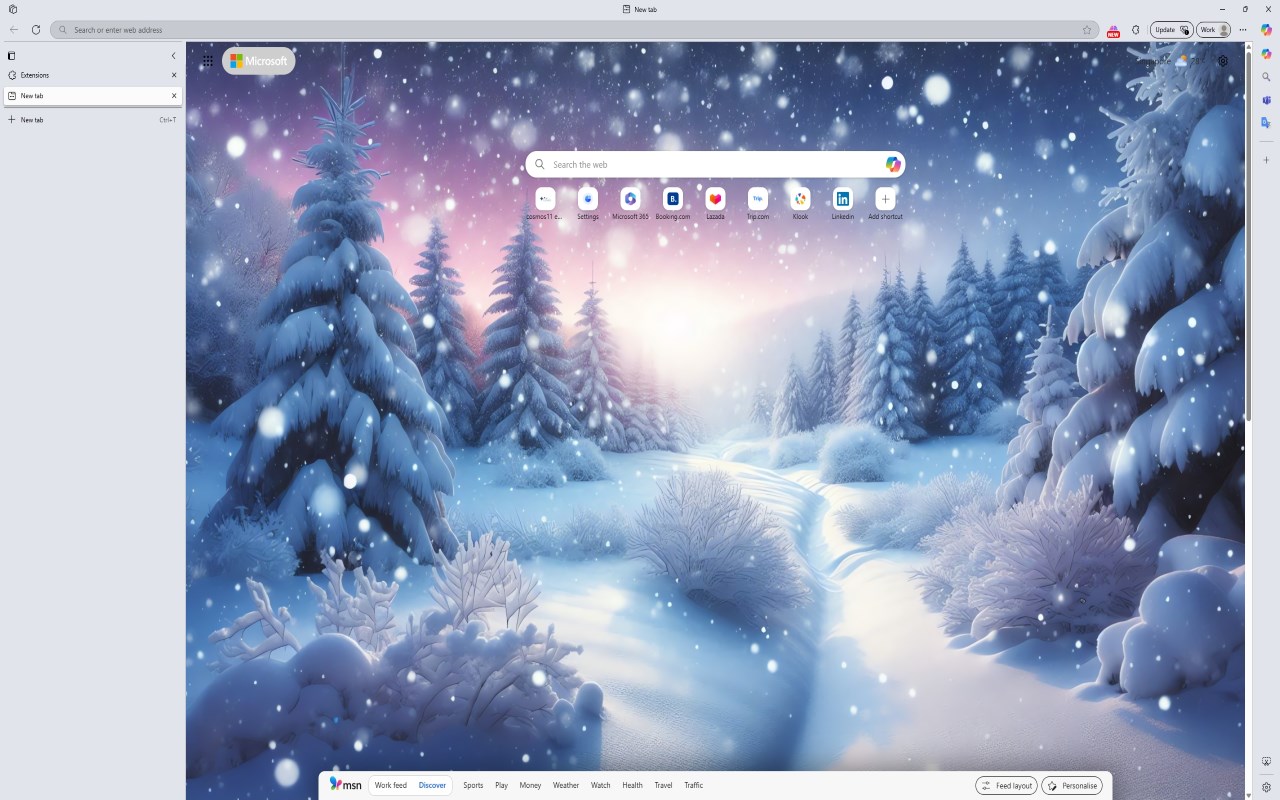The width and height of the screenshot is (1280, 800).
Task: Open new tab page settings gear
Action: (1223, 61)
